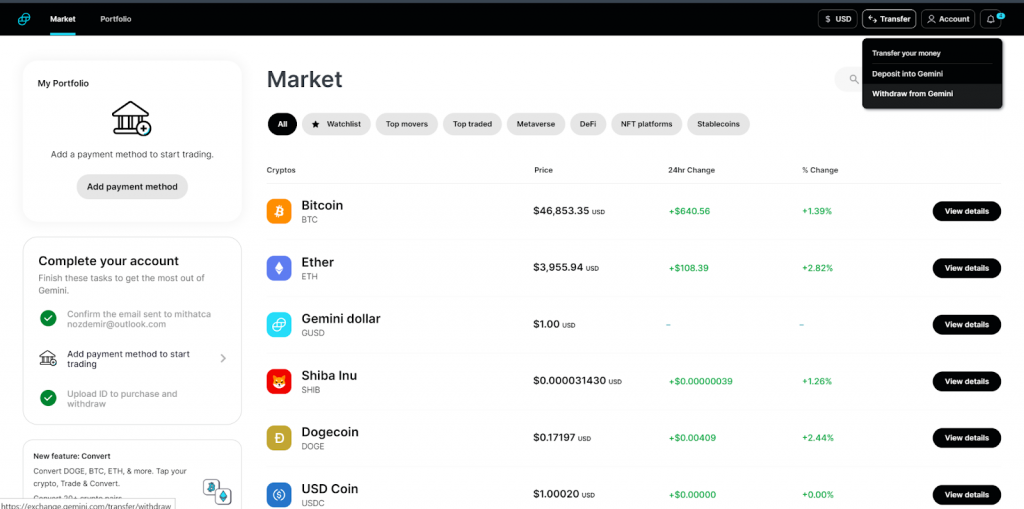
Task: View details for Shiba Inu
Action: tap(967, 382)
